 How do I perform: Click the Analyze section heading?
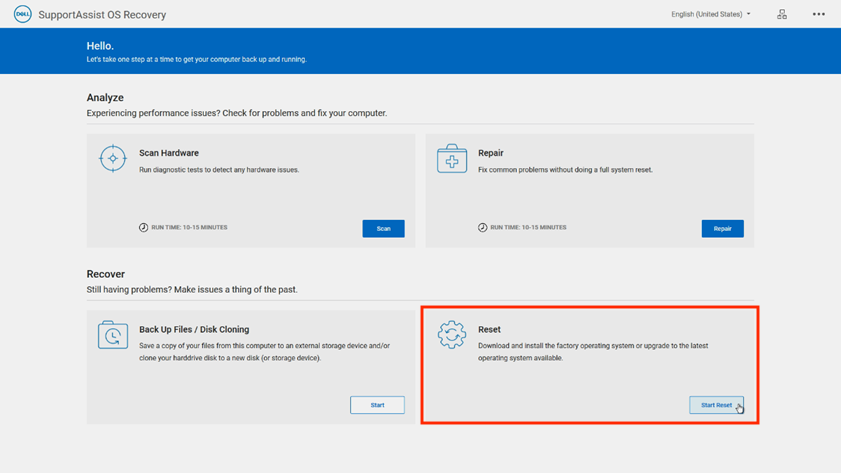pos(105,98)
